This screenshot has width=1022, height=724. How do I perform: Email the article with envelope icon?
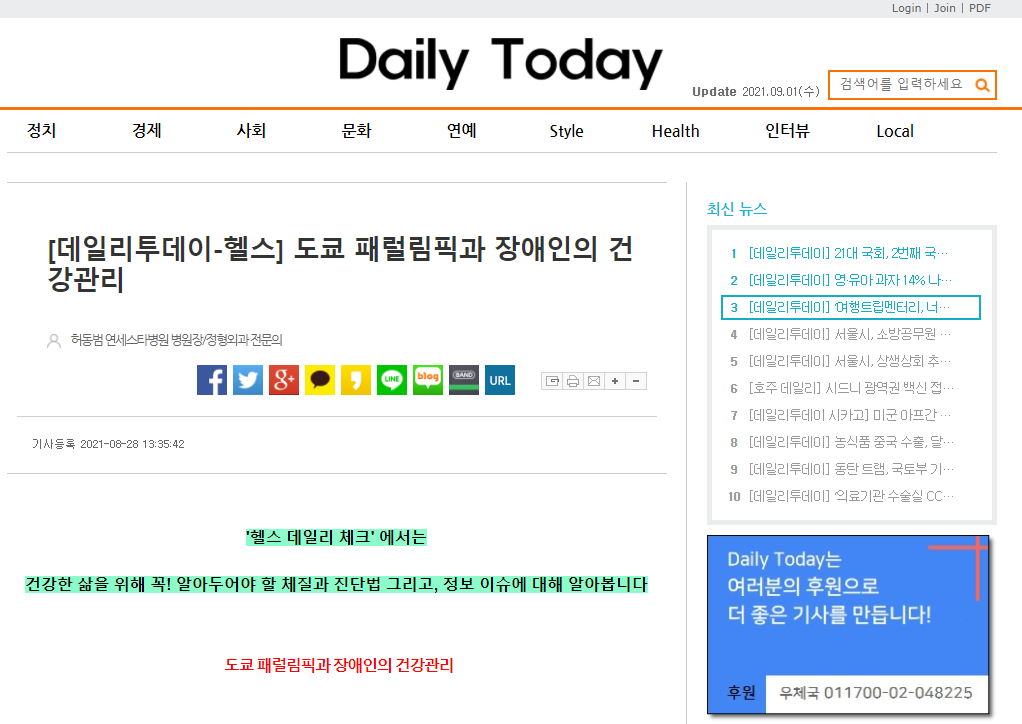pos(594,381)
